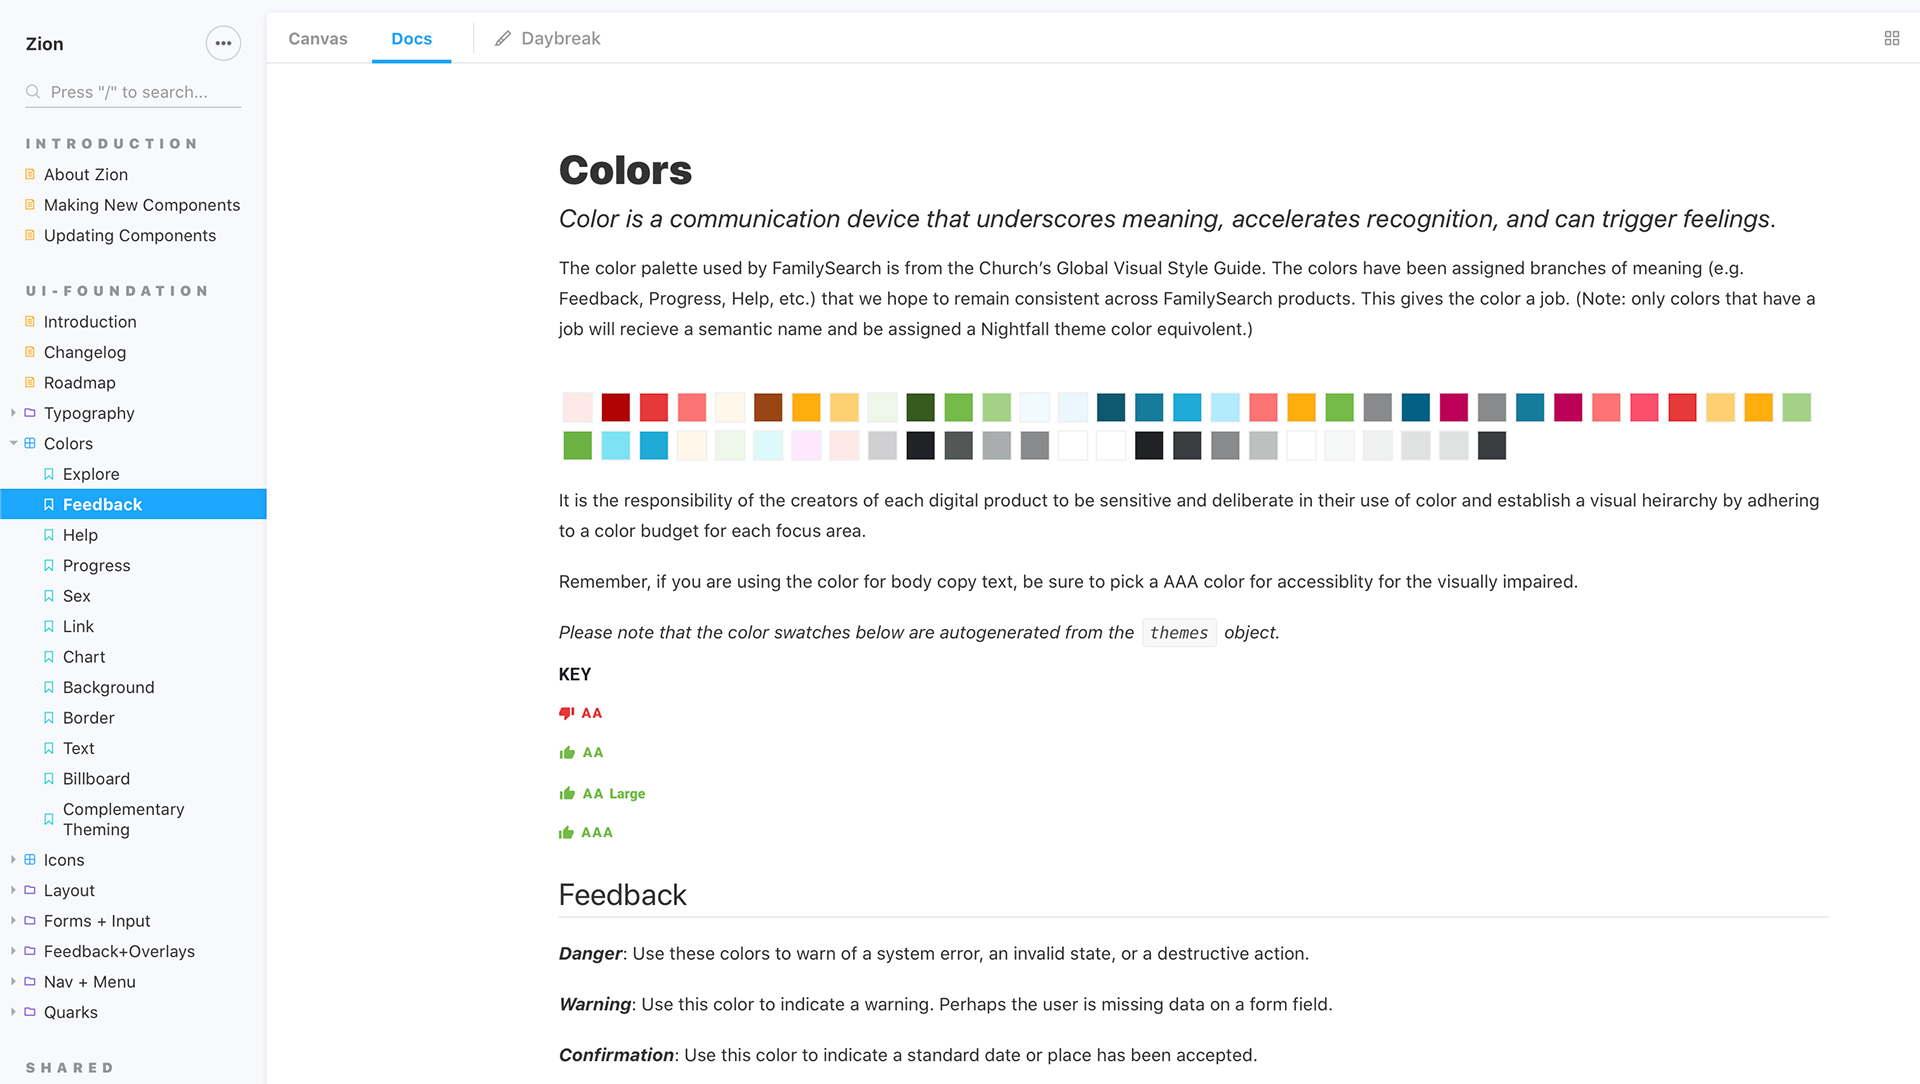
Task: Collapse the Colors tree section arrow
Action: [13, 443]
